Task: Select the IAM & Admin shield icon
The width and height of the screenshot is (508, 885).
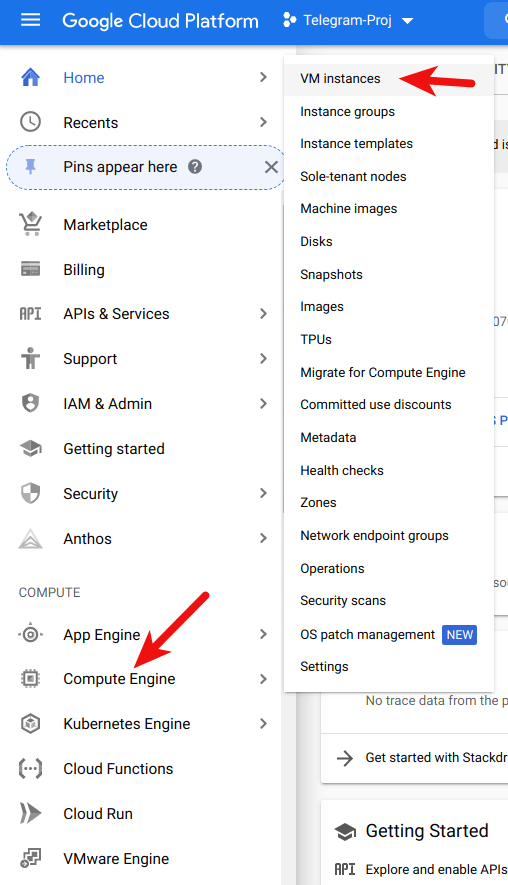Action: point(30,404)
